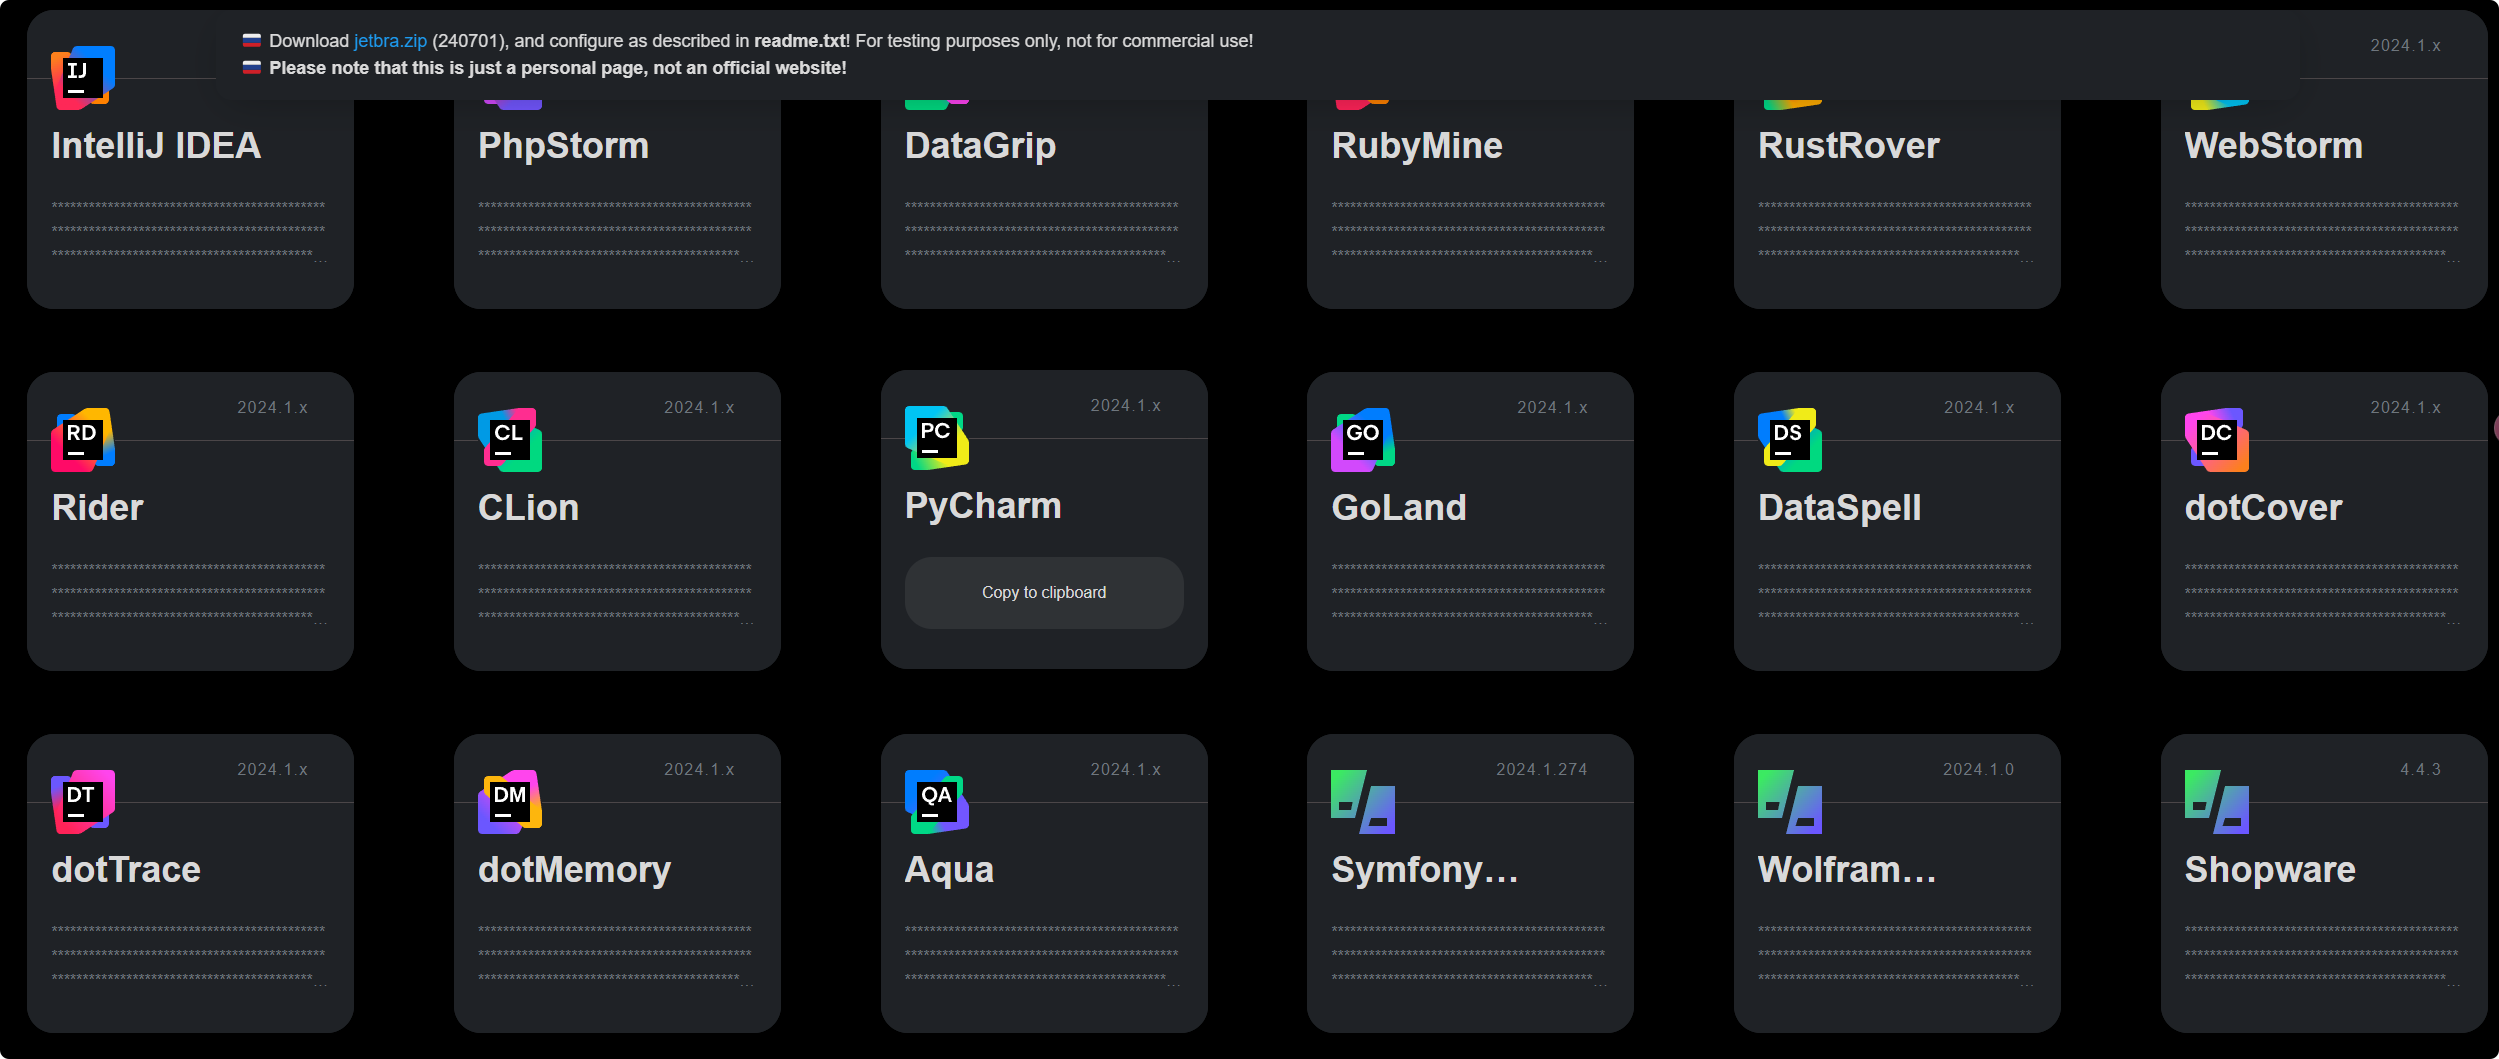Screen dimensions: 2499x1059
Task: Click the Aqua masked license key
Action: click(1043, 954)
